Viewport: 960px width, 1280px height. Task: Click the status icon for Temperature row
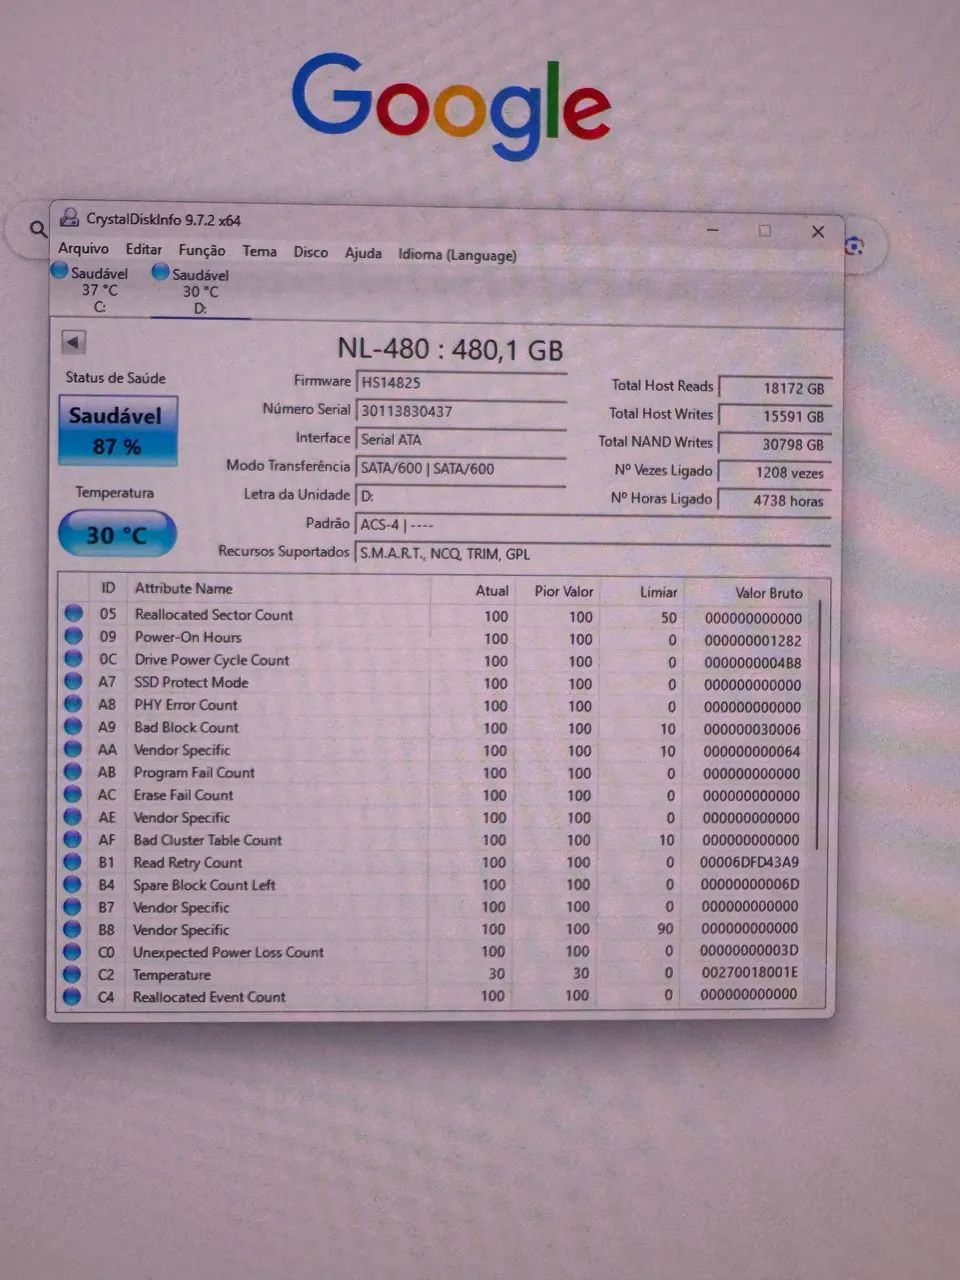[71, 974]
